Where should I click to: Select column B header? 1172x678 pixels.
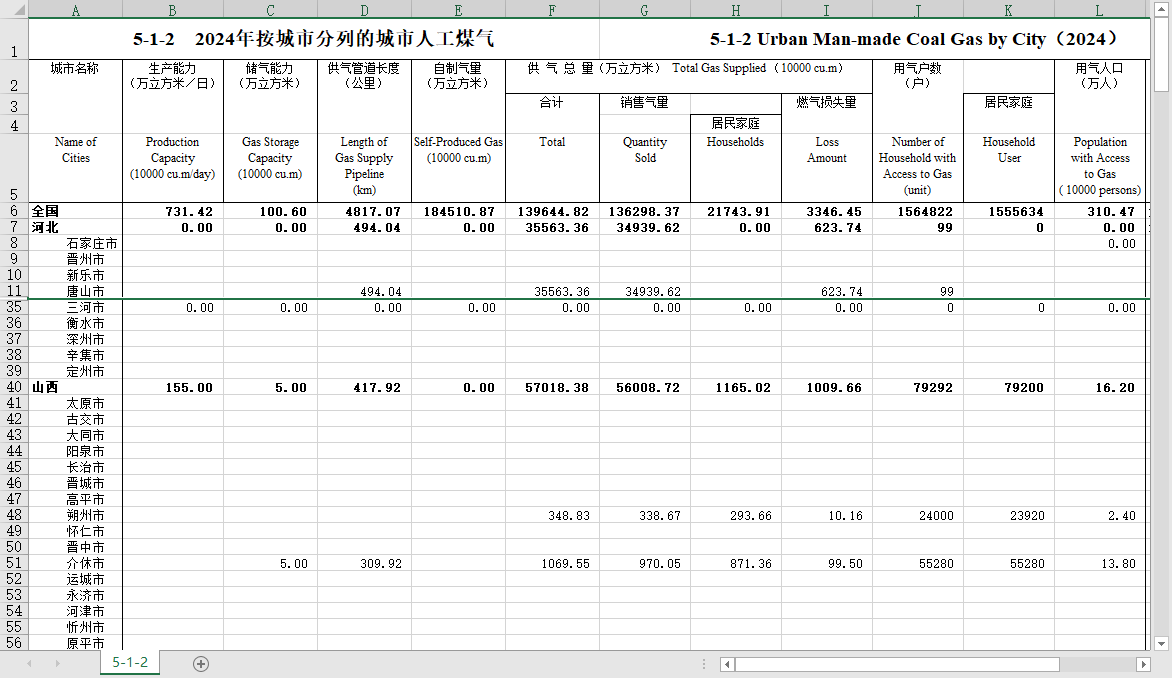[173, 10]
